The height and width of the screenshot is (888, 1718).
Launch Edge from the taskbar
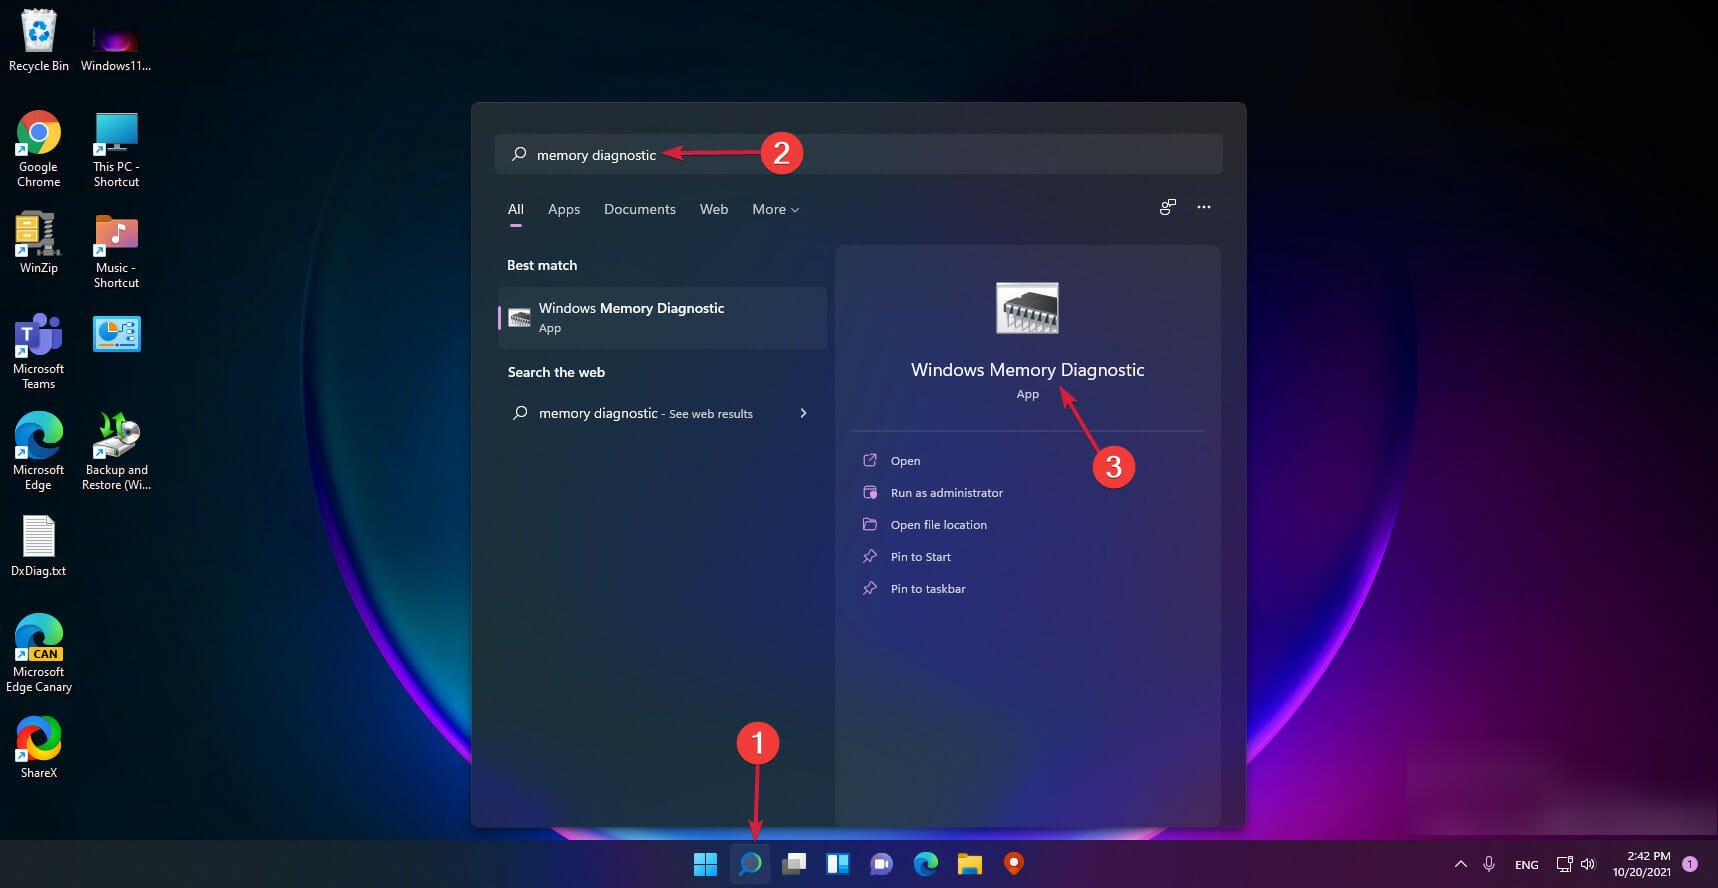pos(926,864)
